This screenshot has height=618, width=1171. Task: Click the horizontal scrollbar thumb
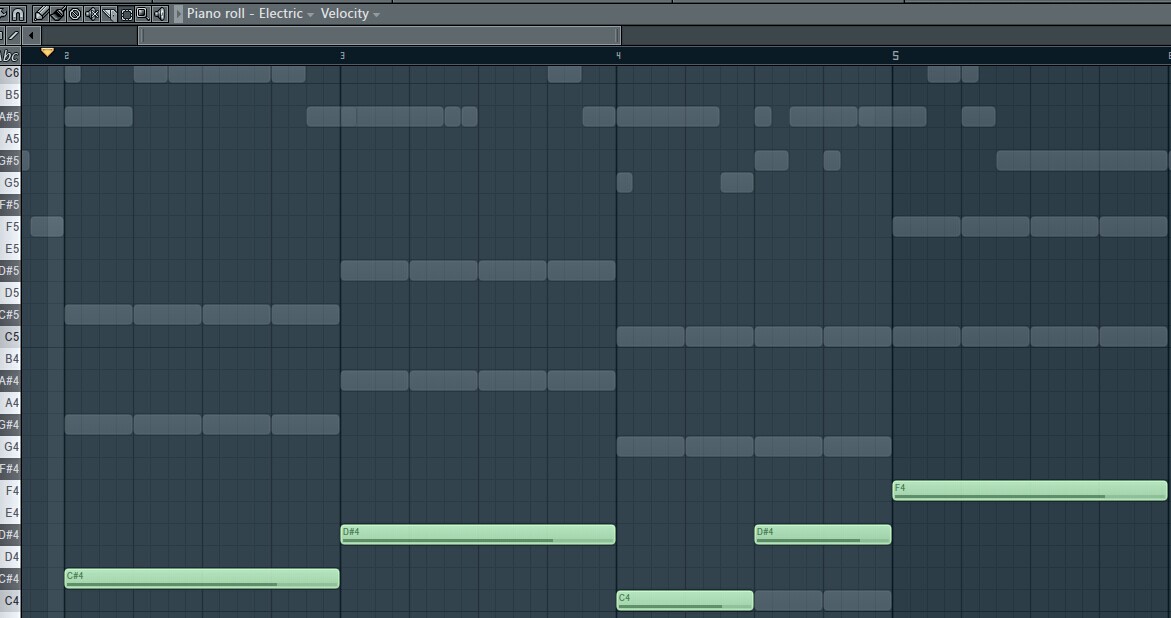click(x=379, y=35)
